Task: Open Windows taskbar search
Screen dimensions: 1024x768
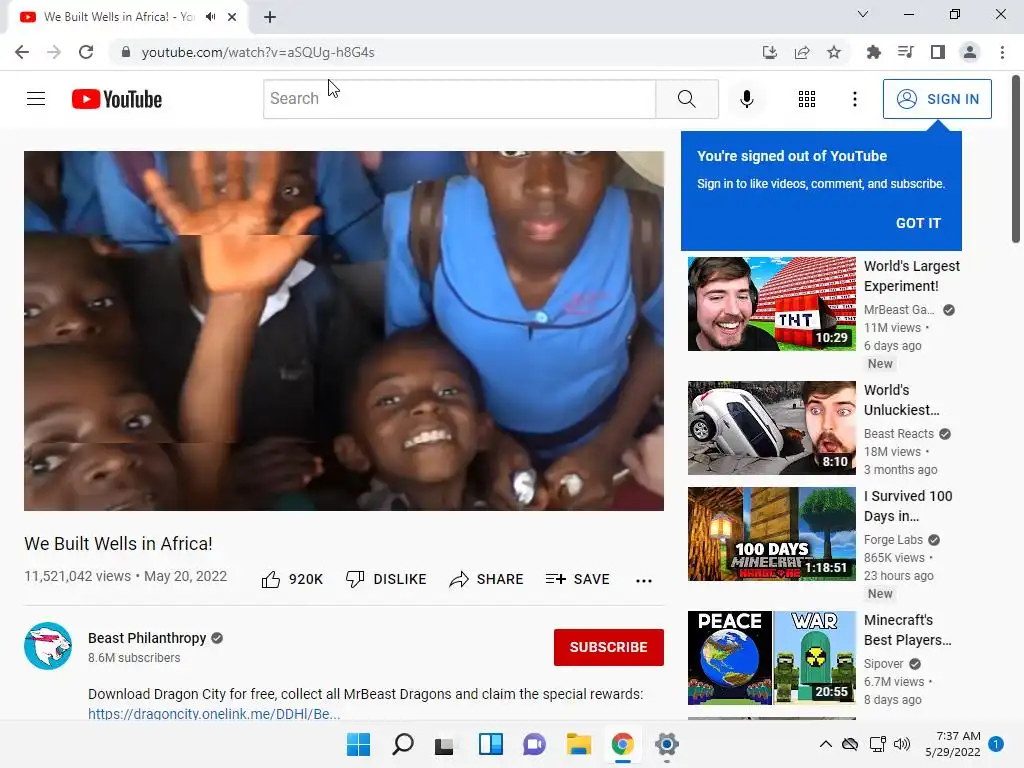Action: point(403,744)
